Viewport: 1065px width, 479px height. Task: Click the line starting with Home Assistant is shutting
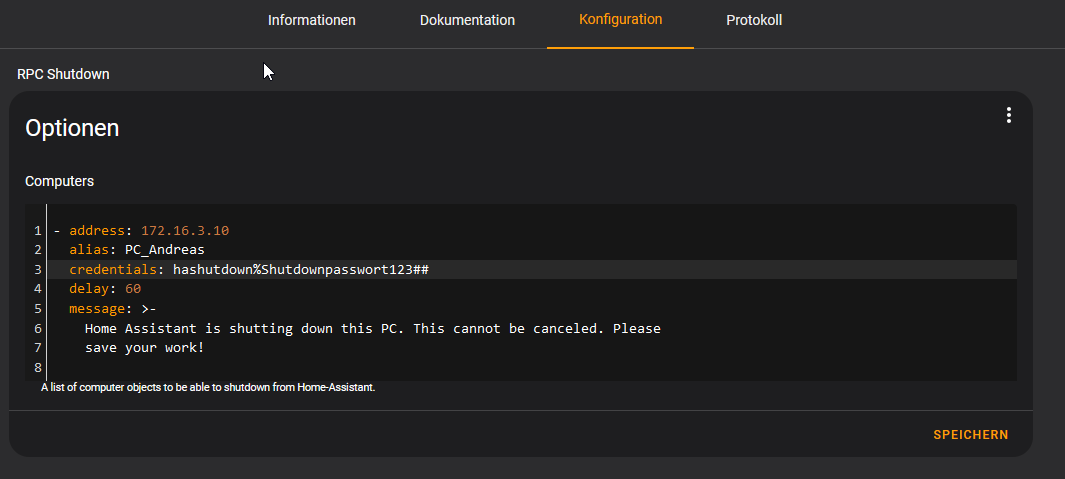(372, 328)
